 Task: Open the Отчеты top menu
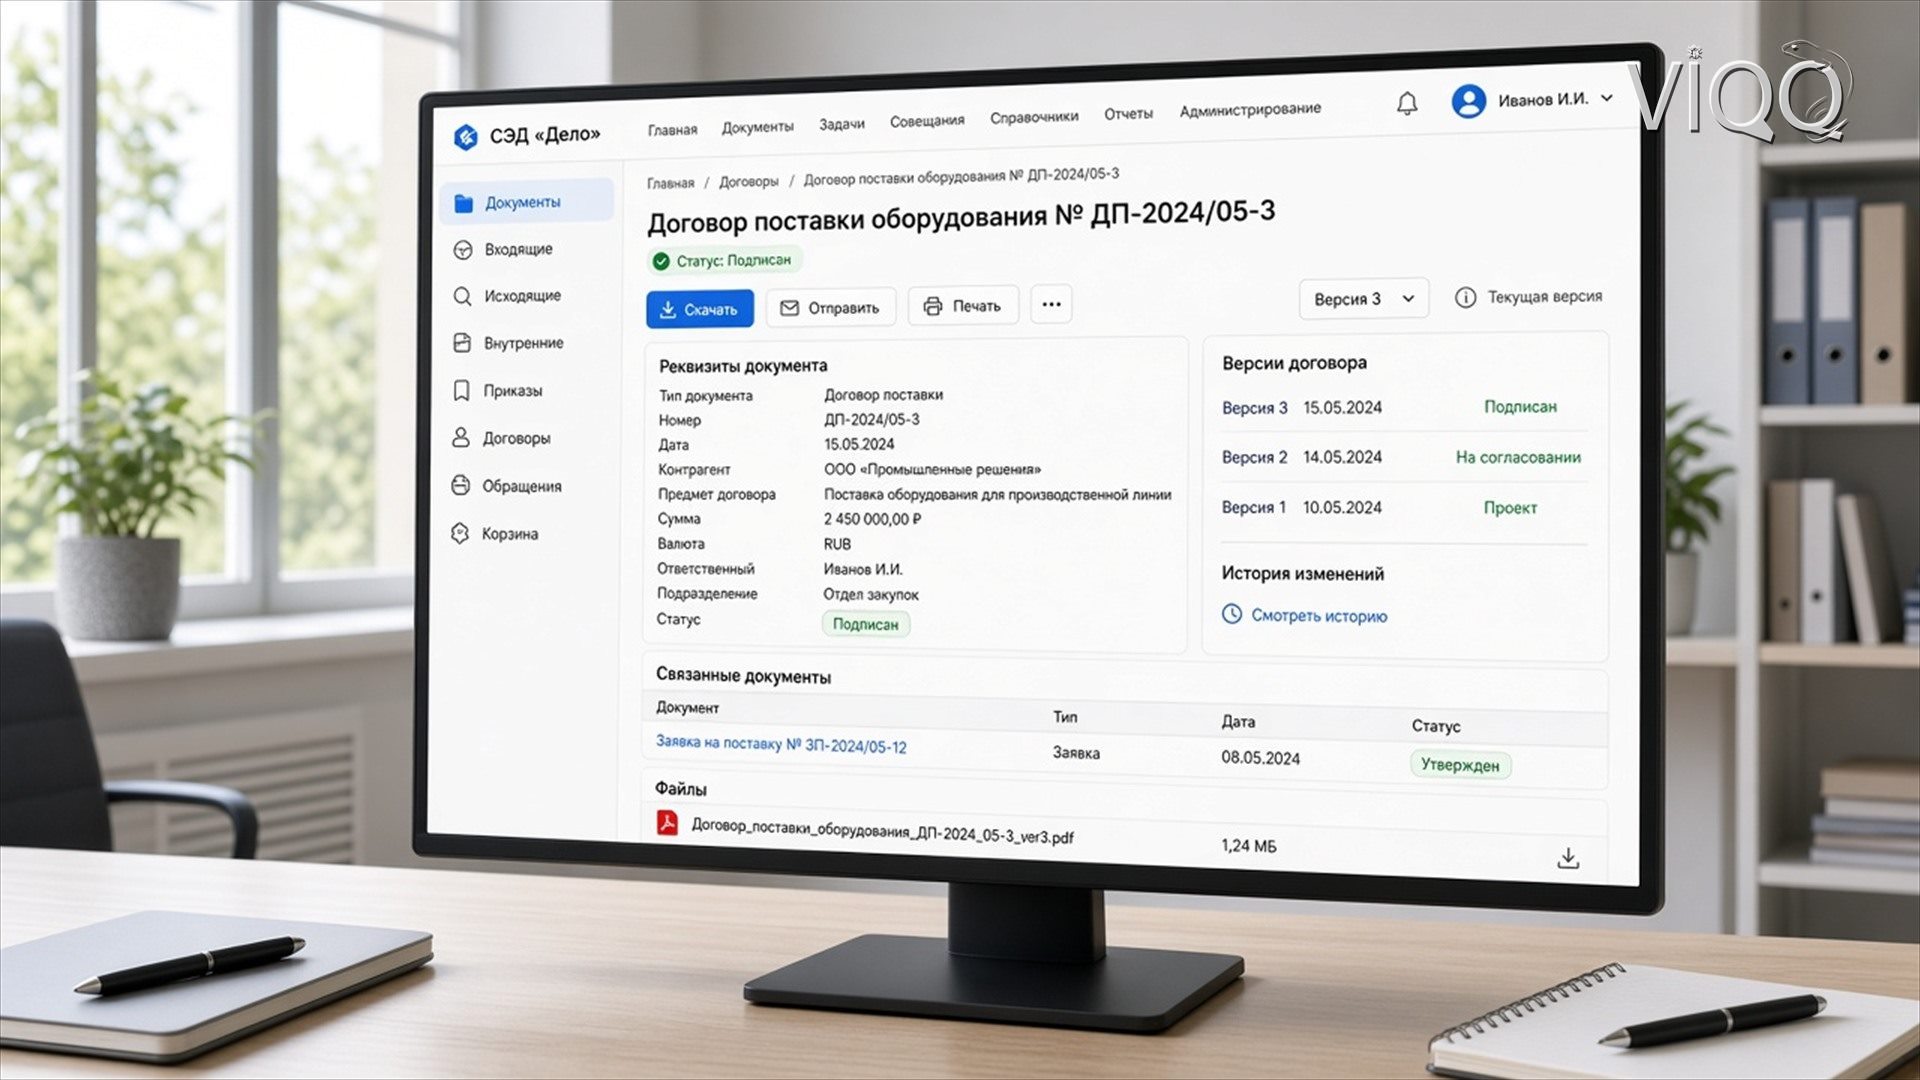(1128, 114)
